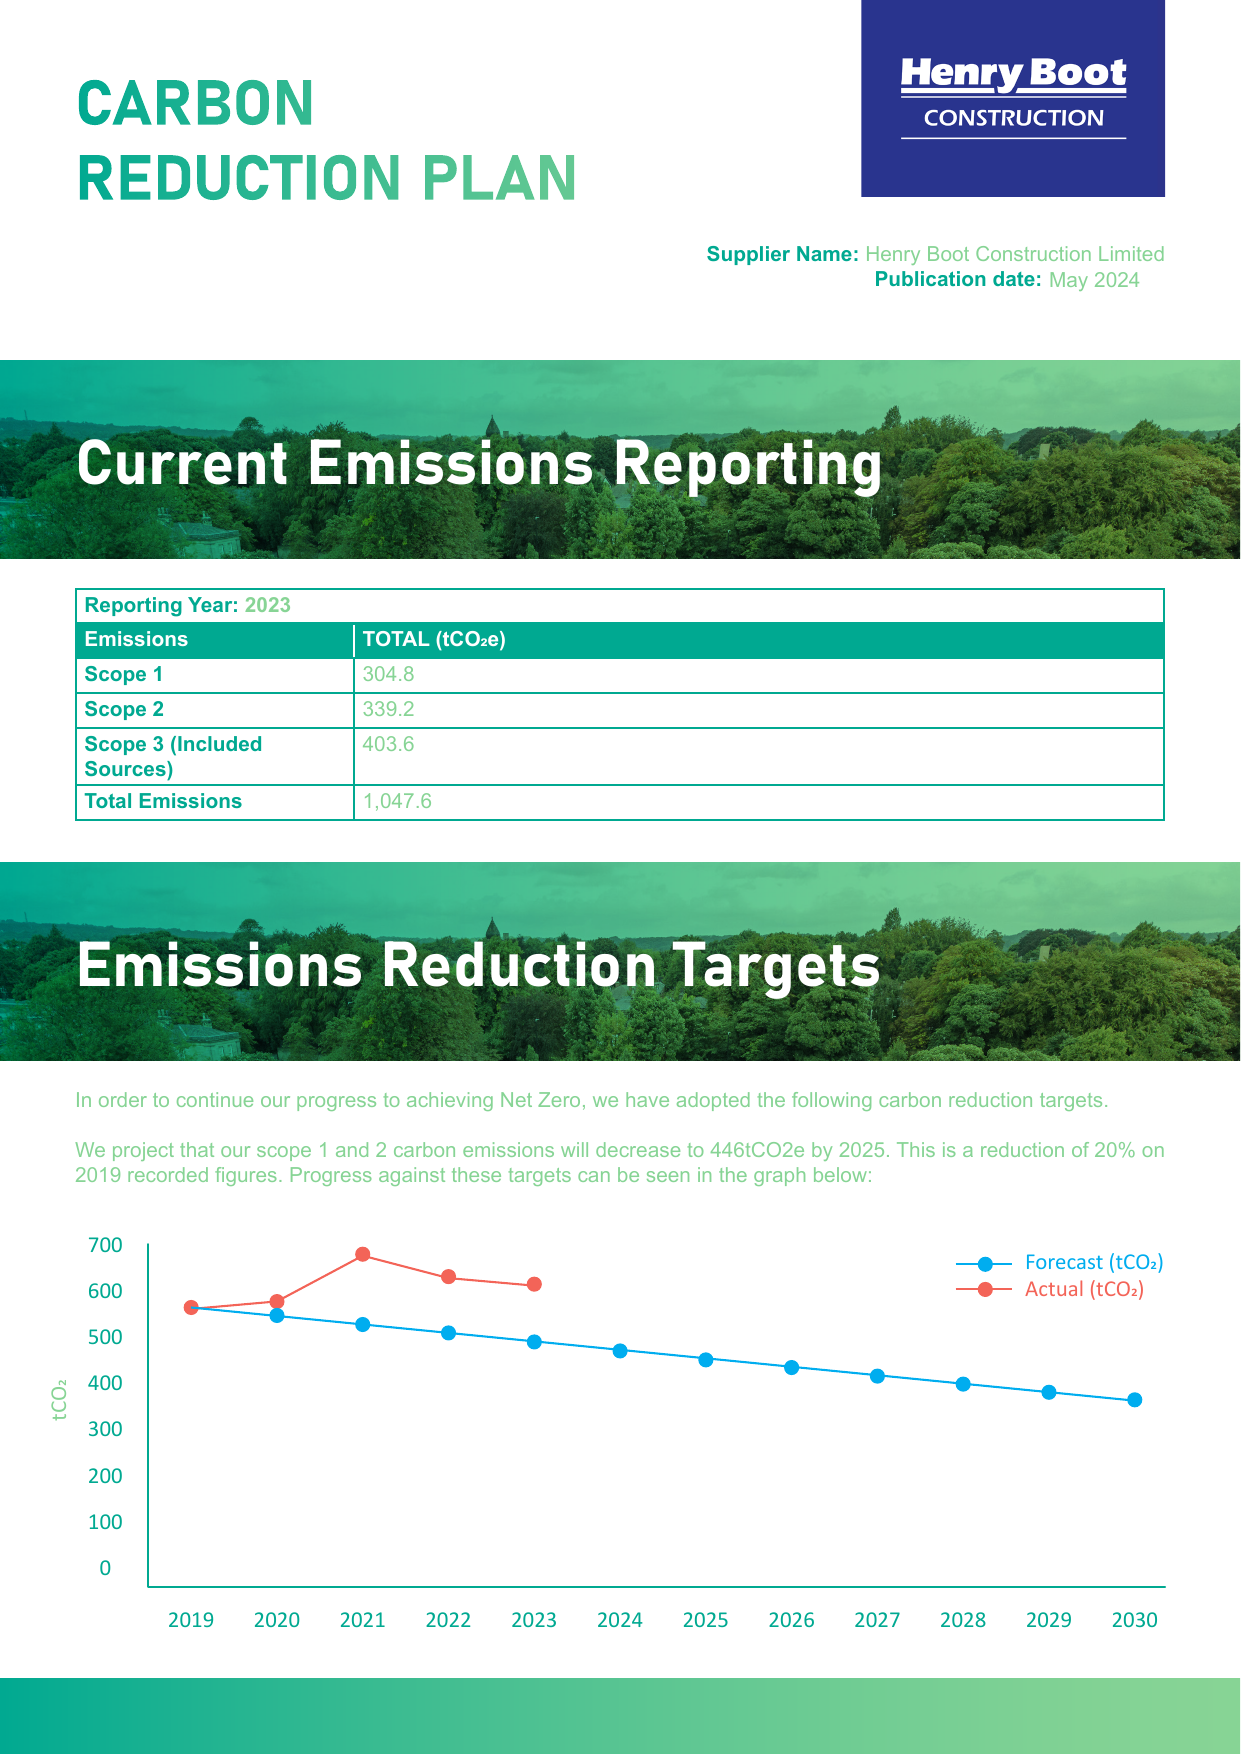1241x1754 pixels.
Task: Click the blue Forecast point for 2024
Action: 620,1351
